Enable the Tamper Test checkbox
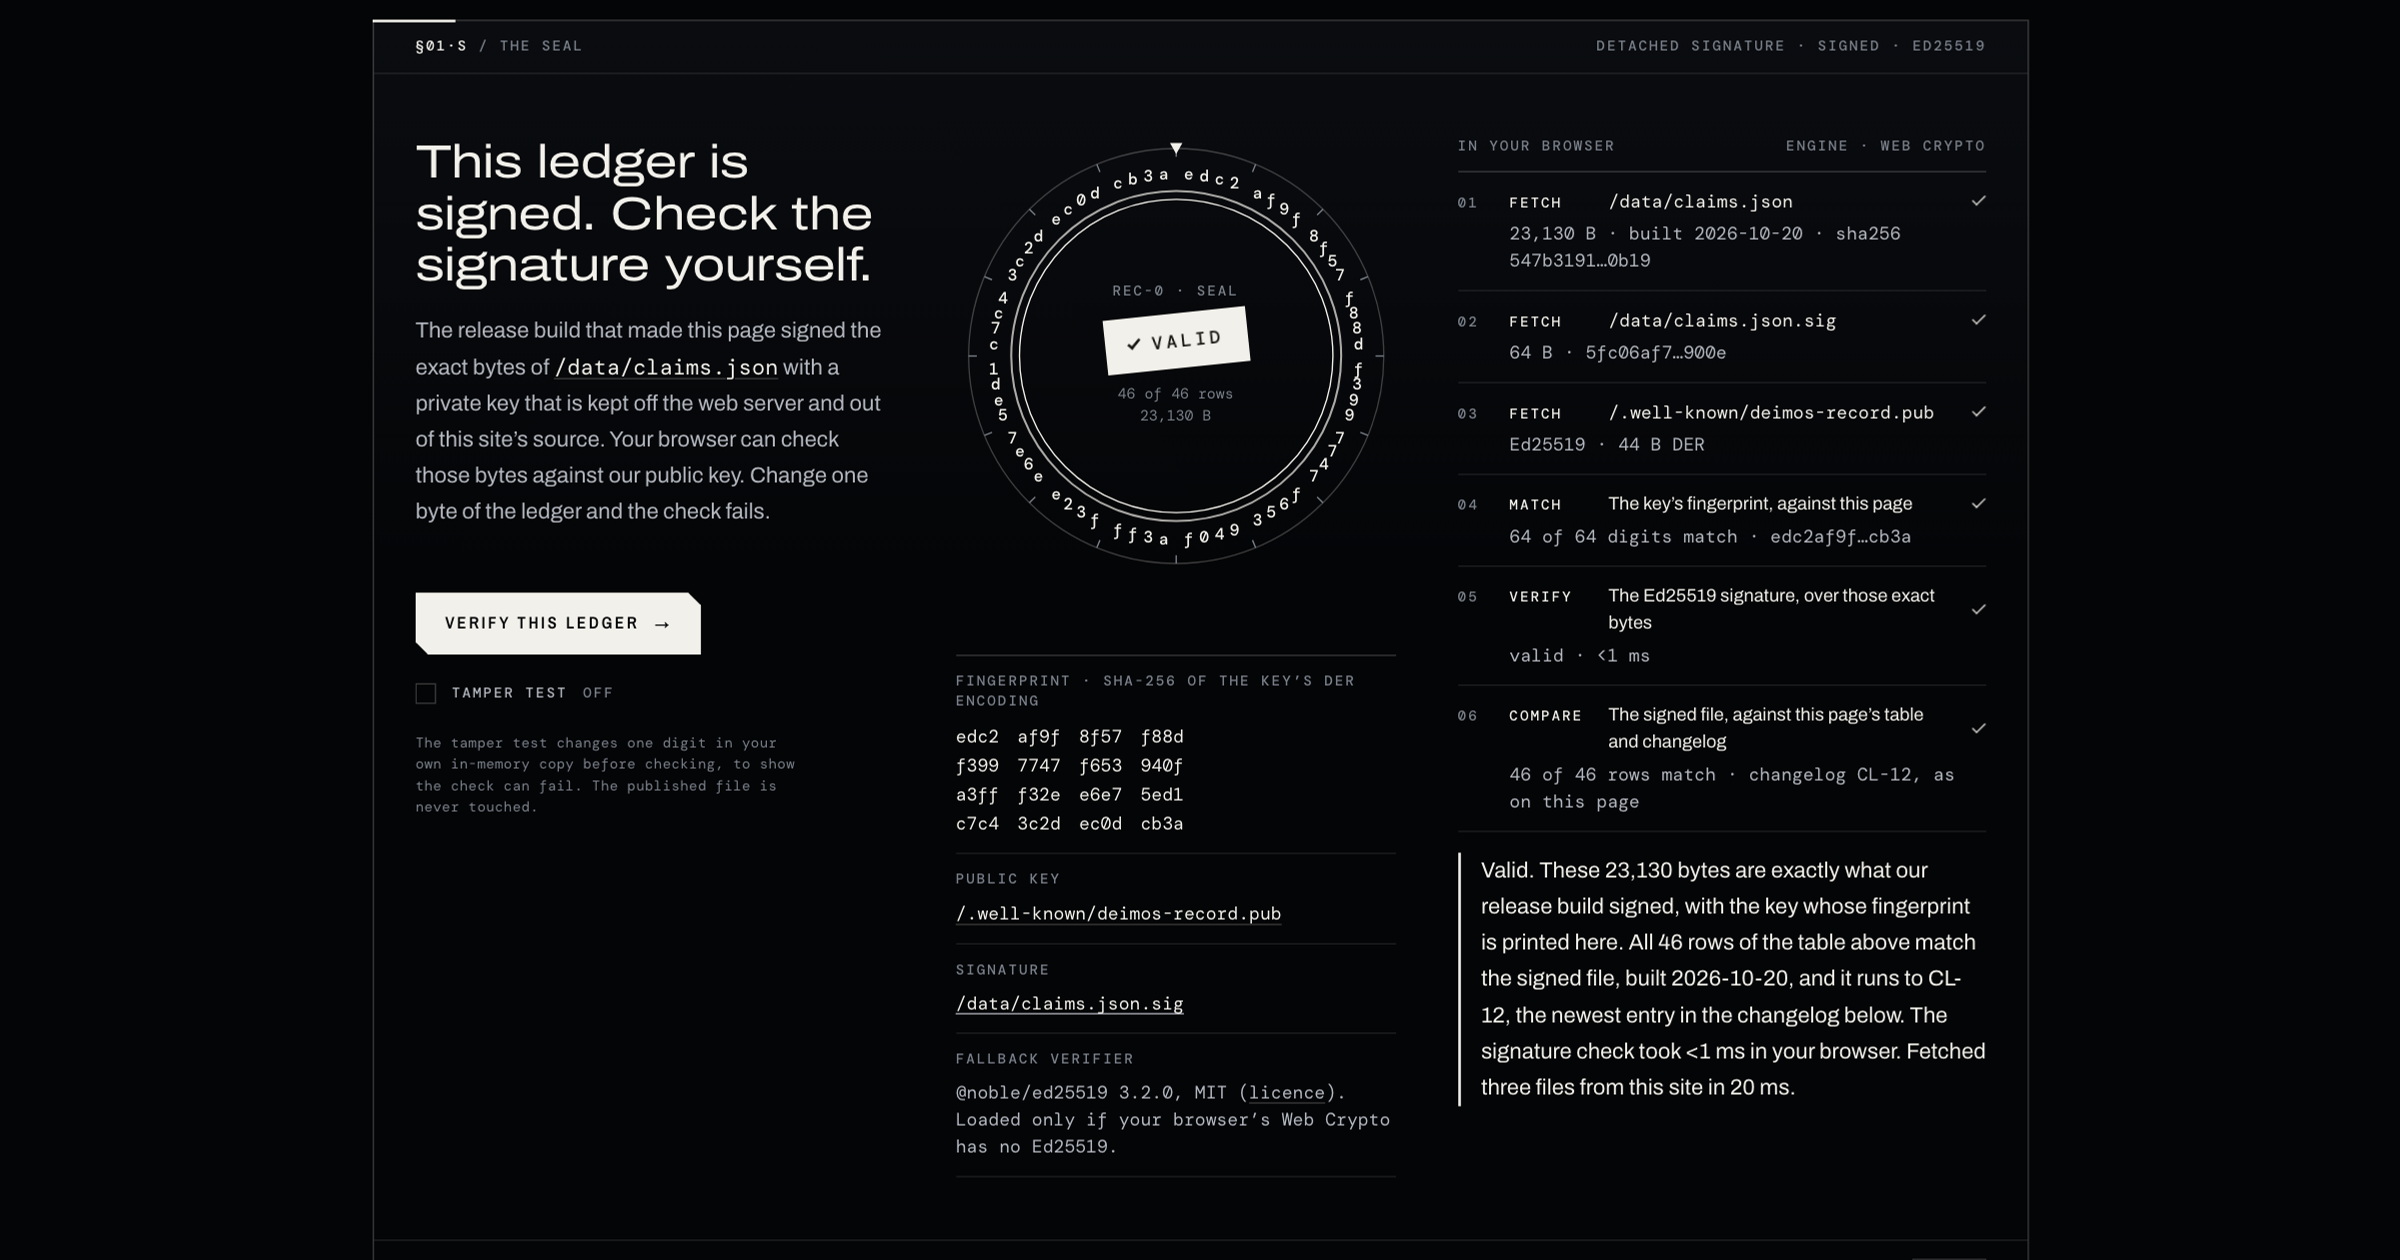 coord(426,693)
